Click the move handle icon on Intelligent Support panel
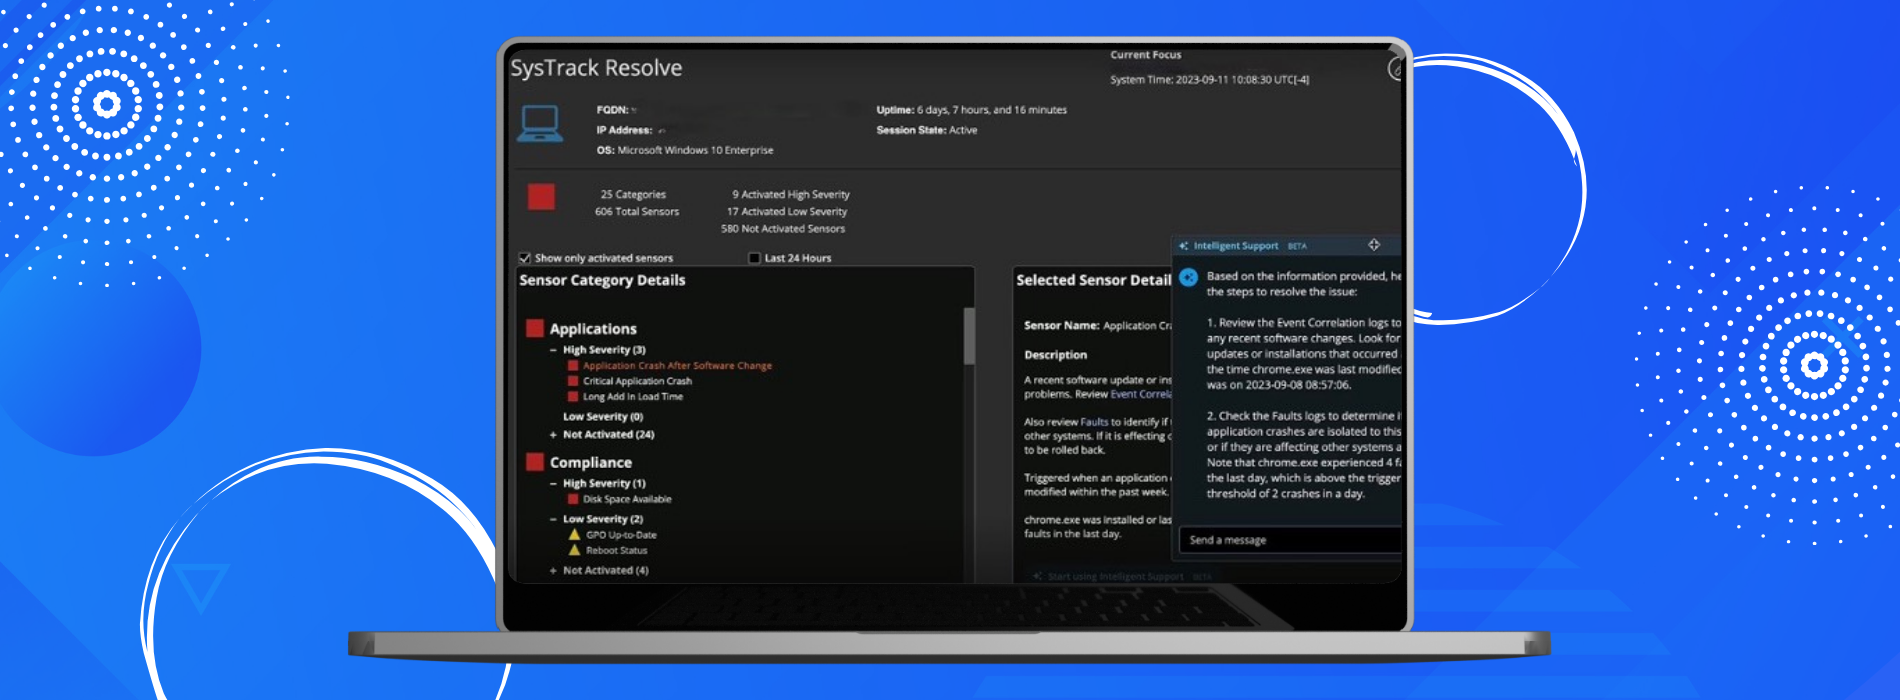Image resolution: width=1900 pixels, height=700 pixels. click(1374, 245)
